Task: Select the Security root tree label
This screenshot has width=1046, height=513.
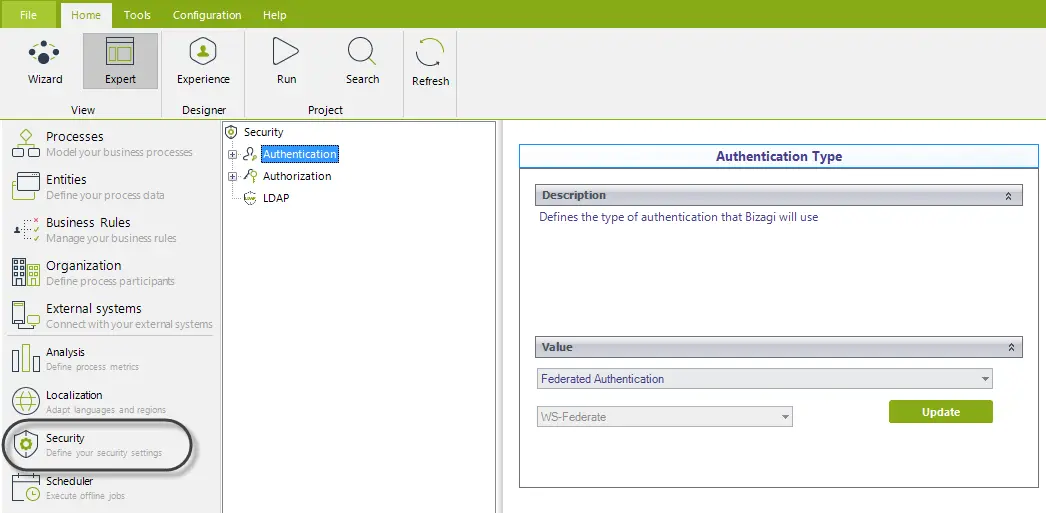Action: tap(264, 132)
